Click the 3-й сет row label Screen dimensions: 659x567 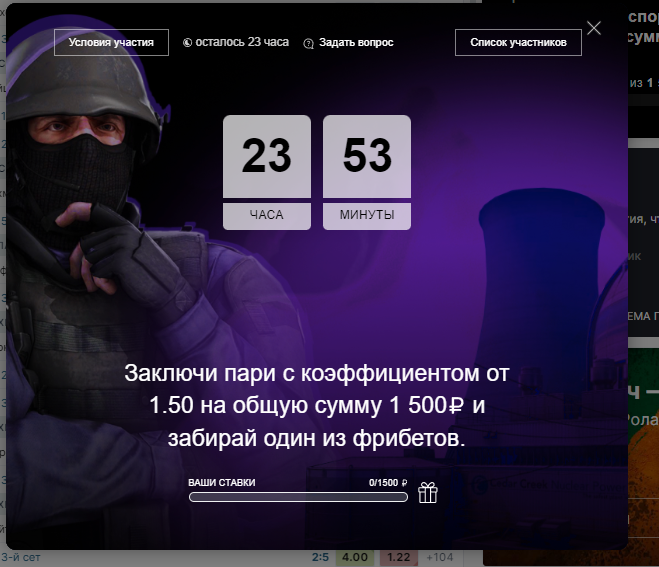pos(21,557)
